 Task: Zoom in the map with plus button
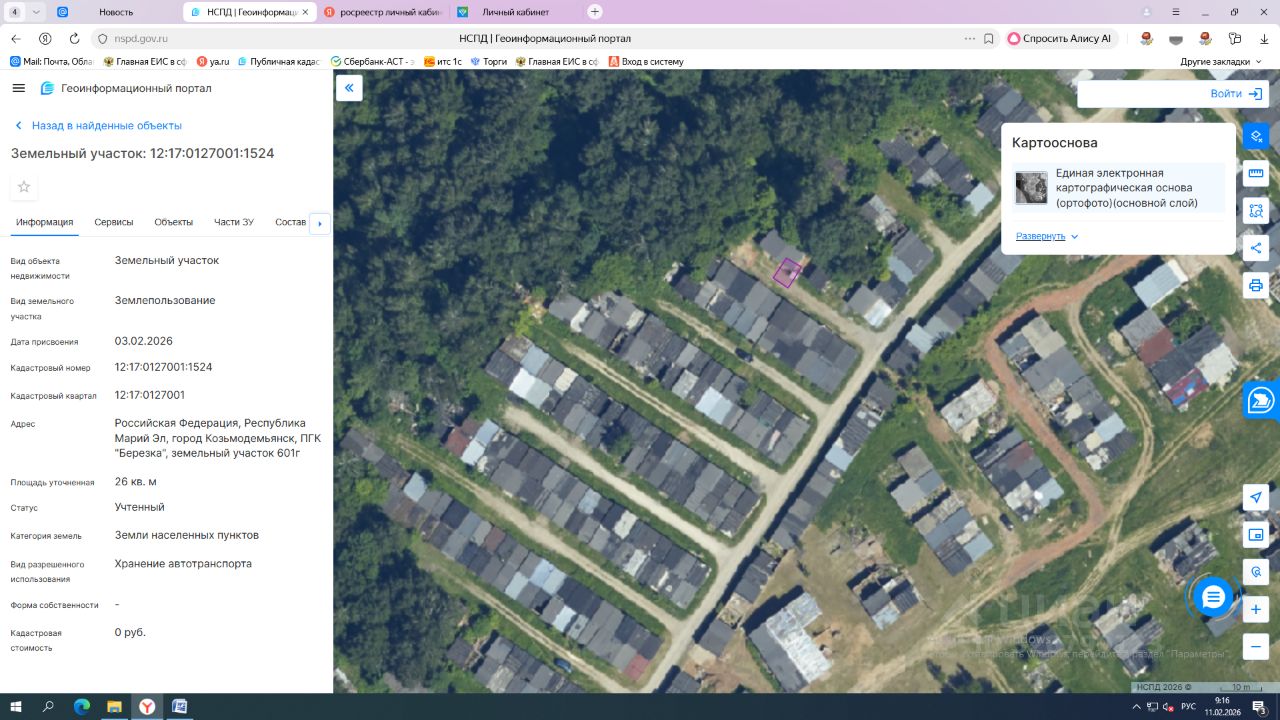tap(1256, 609)
